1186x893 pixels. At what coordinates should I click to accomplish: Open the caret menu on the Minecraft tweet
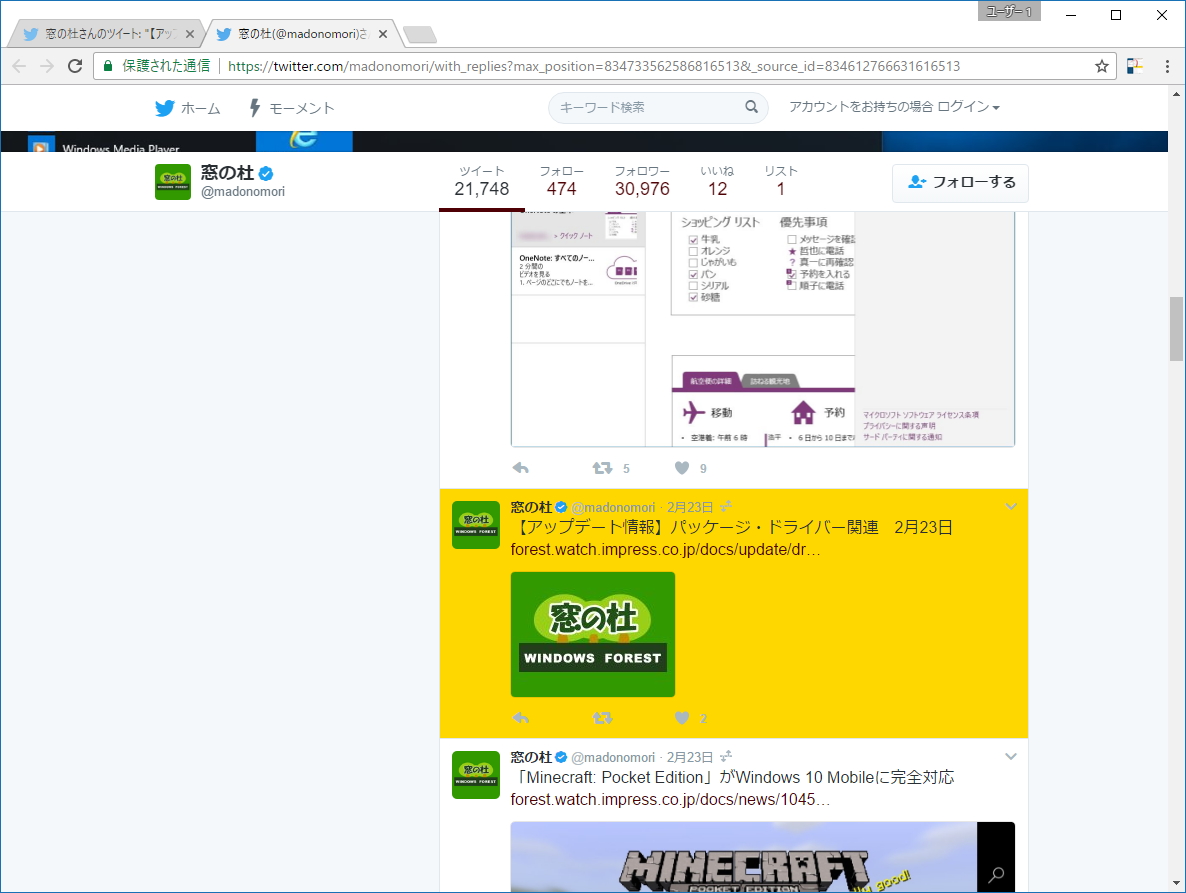[1011, 756]
